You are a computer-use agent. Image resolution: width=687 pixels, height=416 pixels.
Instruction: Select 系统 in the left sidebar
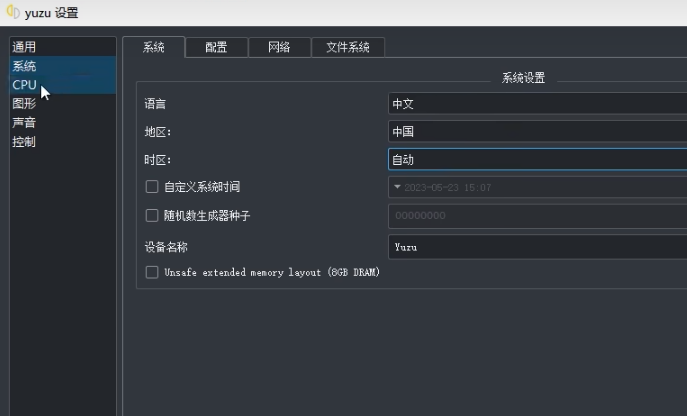point(24,66)
